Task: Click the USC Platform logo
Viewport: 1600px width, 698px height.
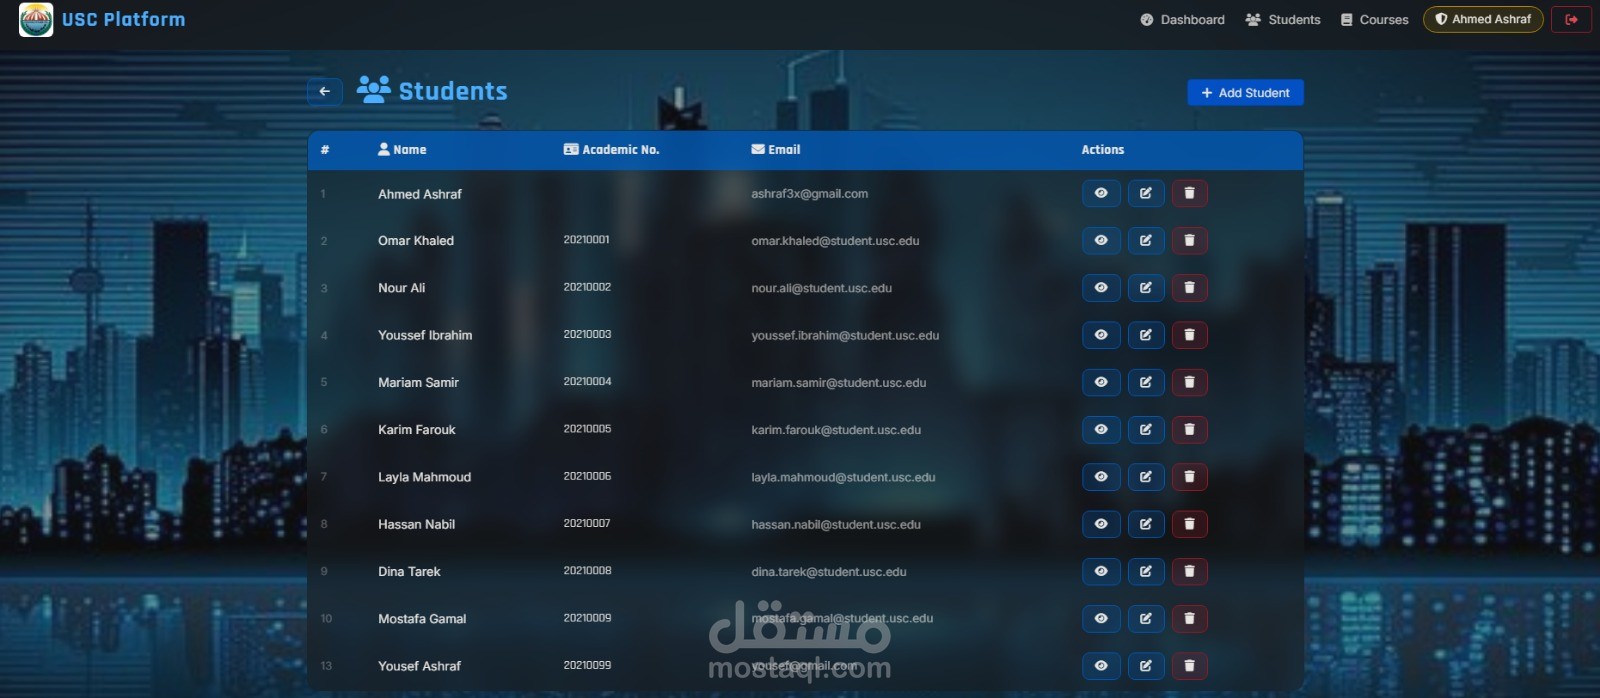Action: [x=36, y=20]
